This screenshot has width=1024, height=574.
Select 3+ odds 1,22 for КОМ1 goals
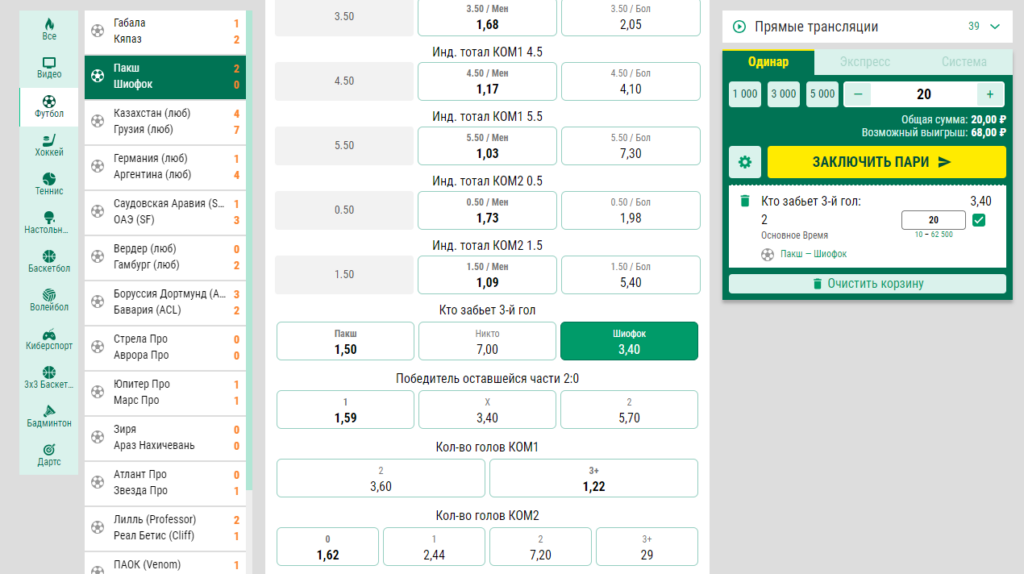(x=594, y=478)
